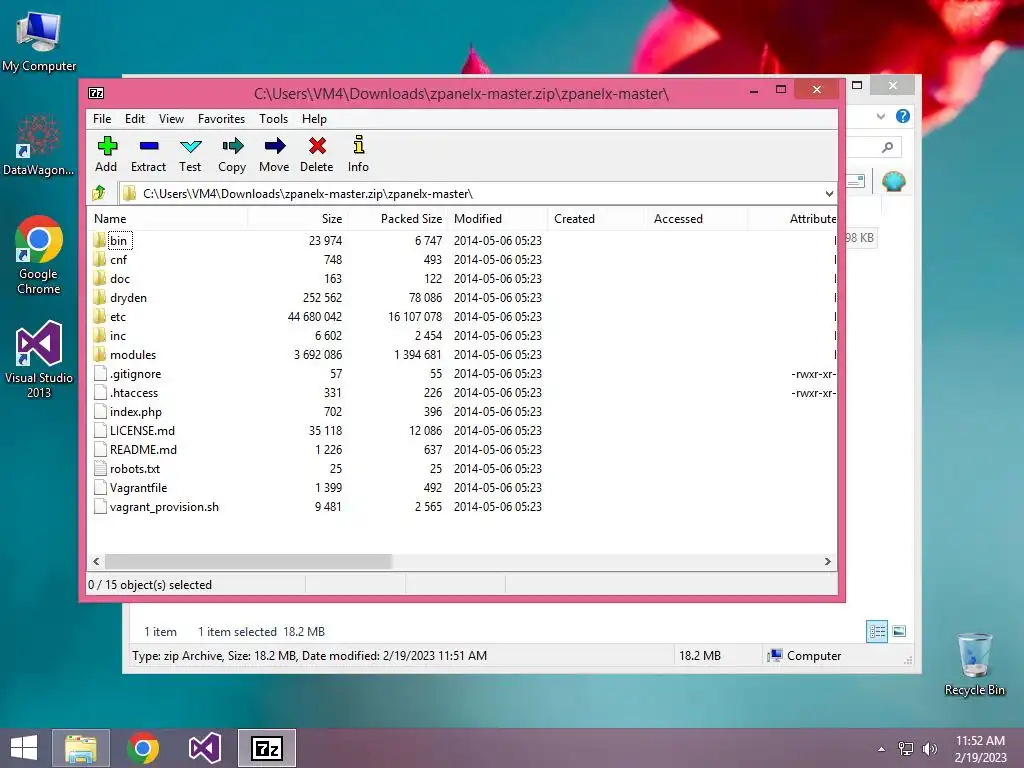Select the doc folder row
Screen dimensions: 1024x768
tap(462, 279)
